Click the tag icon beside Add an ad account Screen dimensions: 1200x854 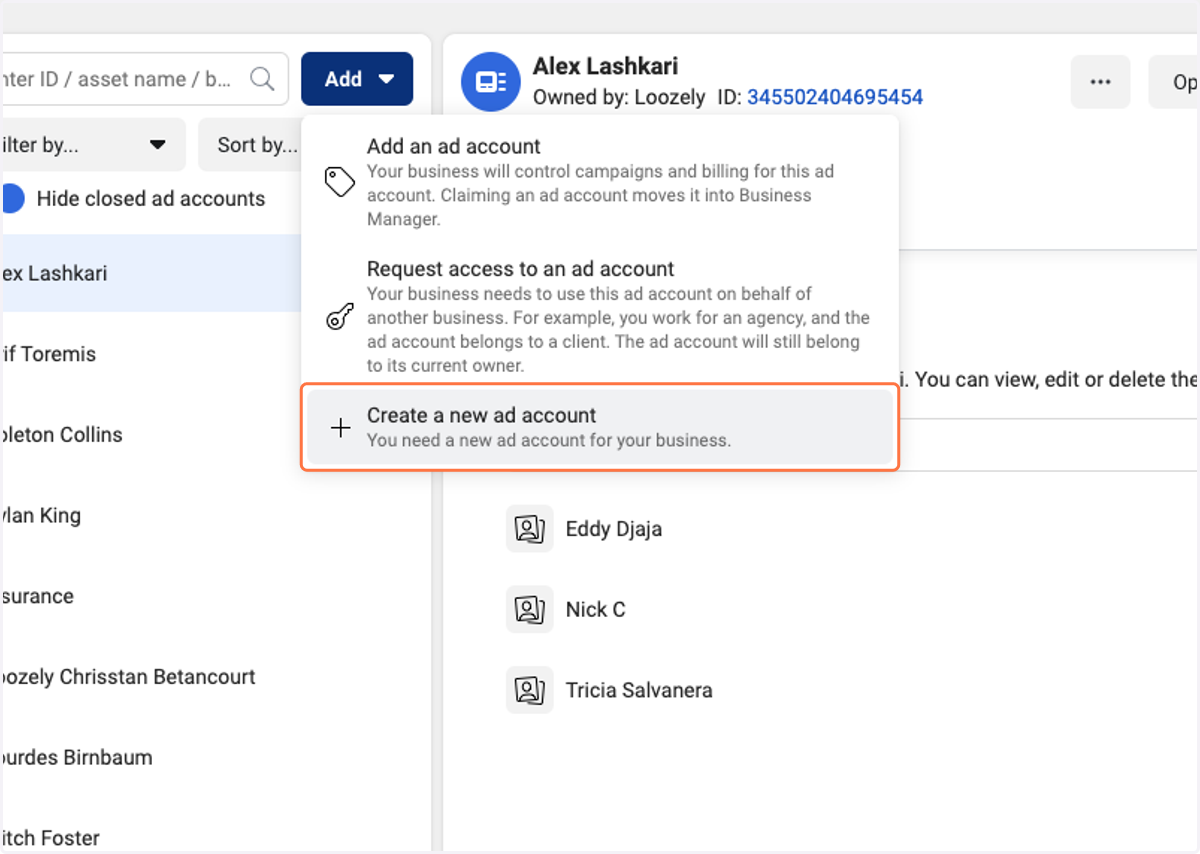click(x=340, y=182)
